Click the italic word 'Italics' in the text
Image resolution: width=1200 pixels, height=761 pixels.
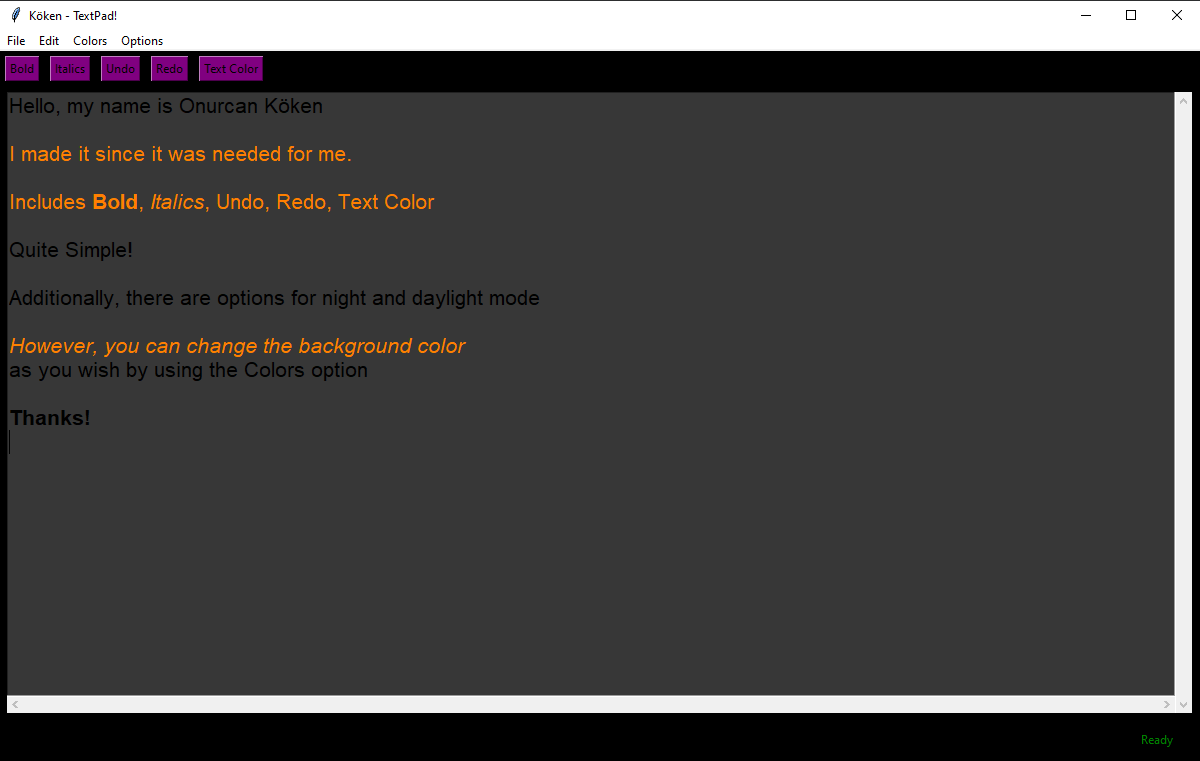click(177, 202)
